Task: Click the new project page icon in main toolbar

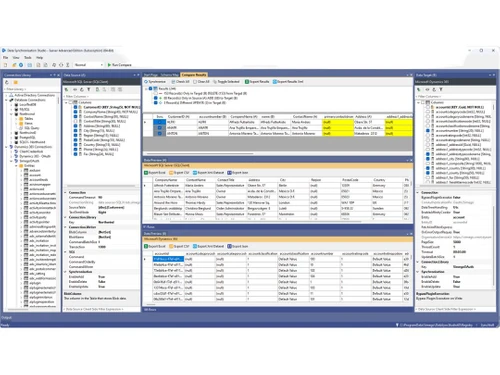Action: pos(5,65)
